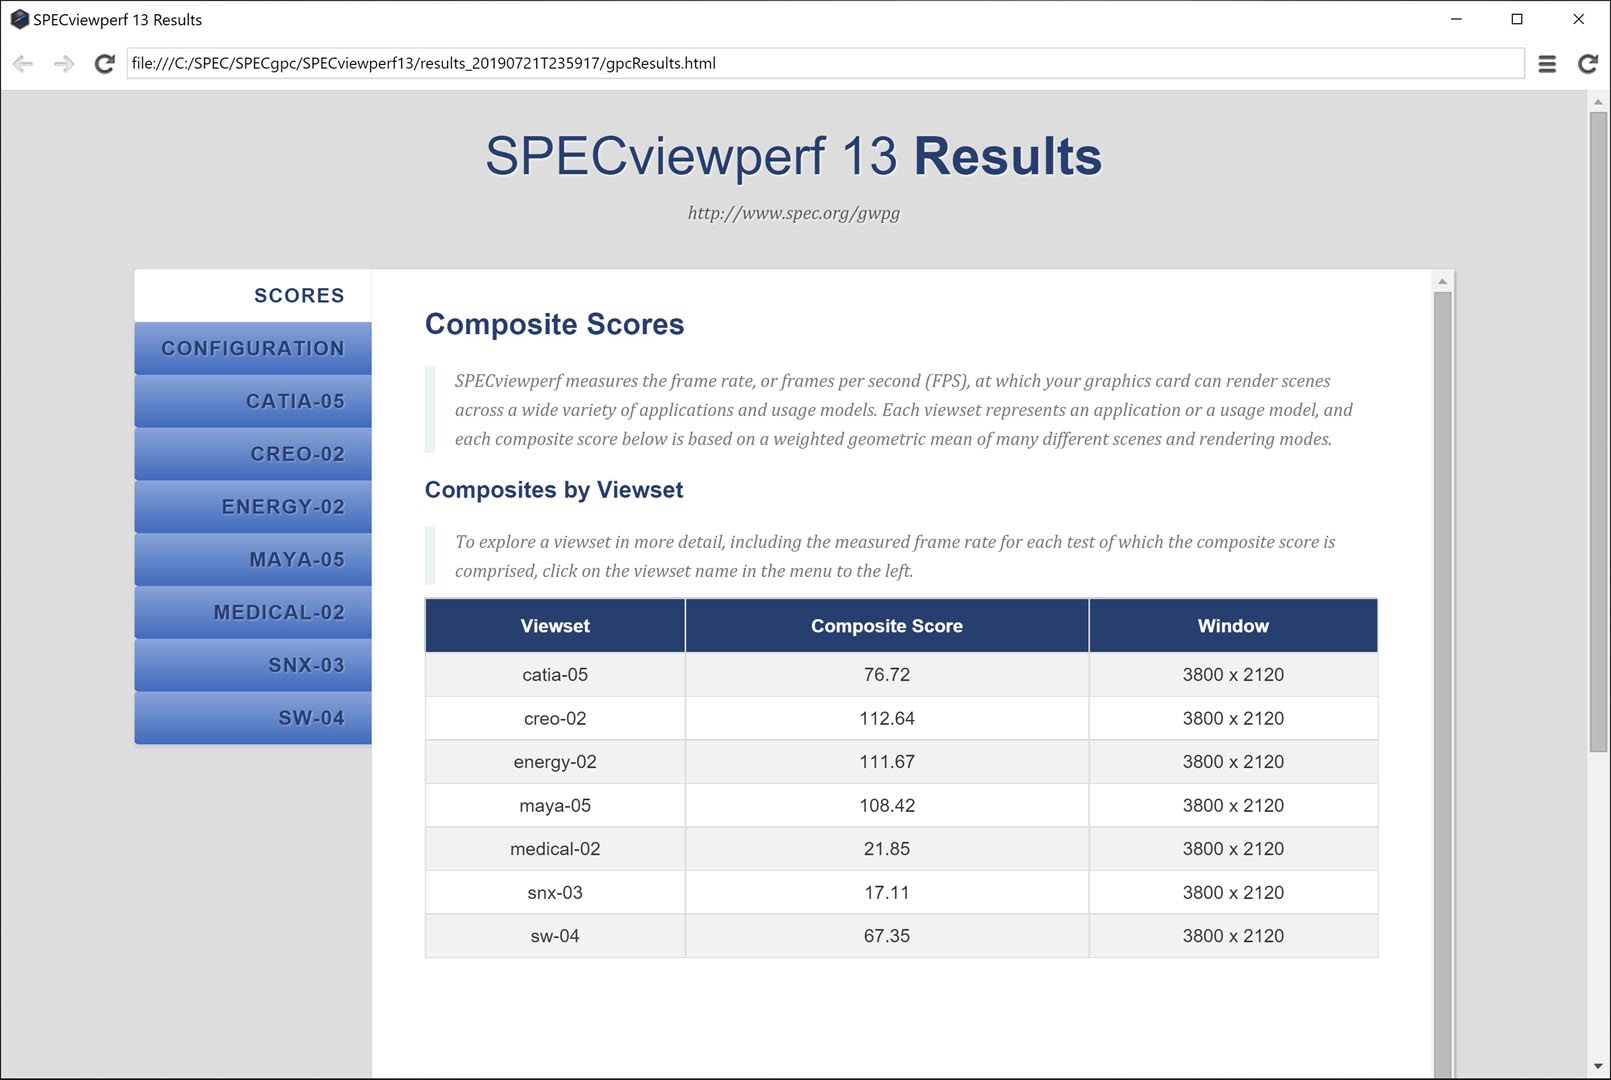Click the right-side refresh icon
This screenshot has width=1611, height=1080.
1587,64
